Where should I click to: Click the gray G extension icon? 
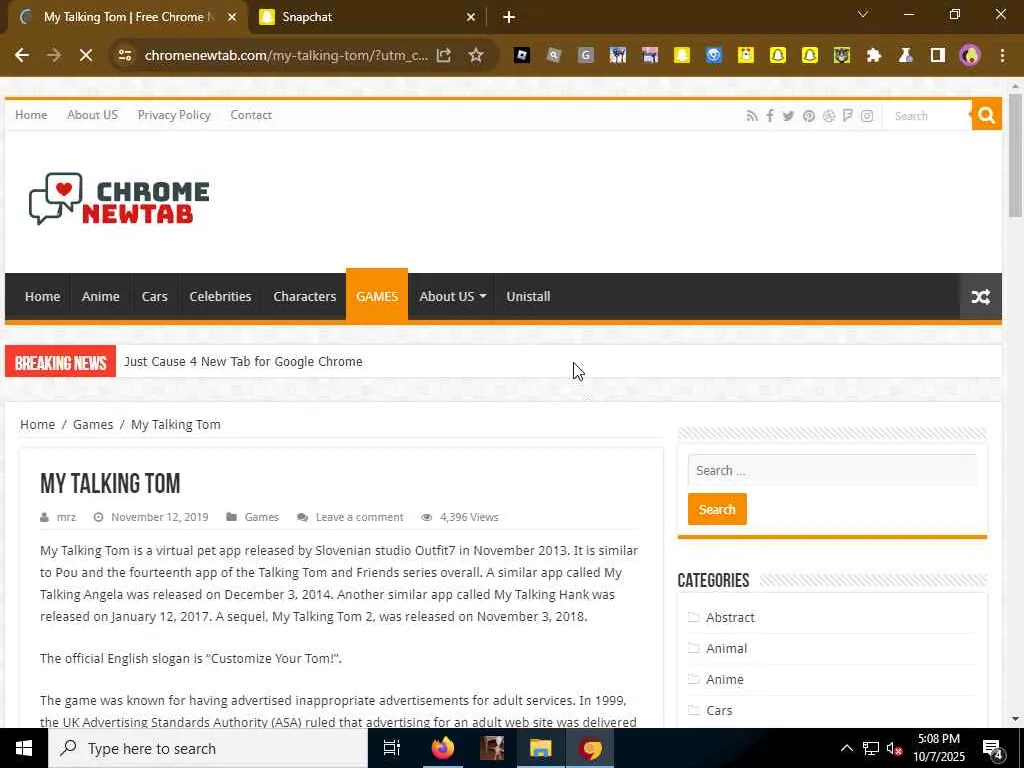point(586,56)
